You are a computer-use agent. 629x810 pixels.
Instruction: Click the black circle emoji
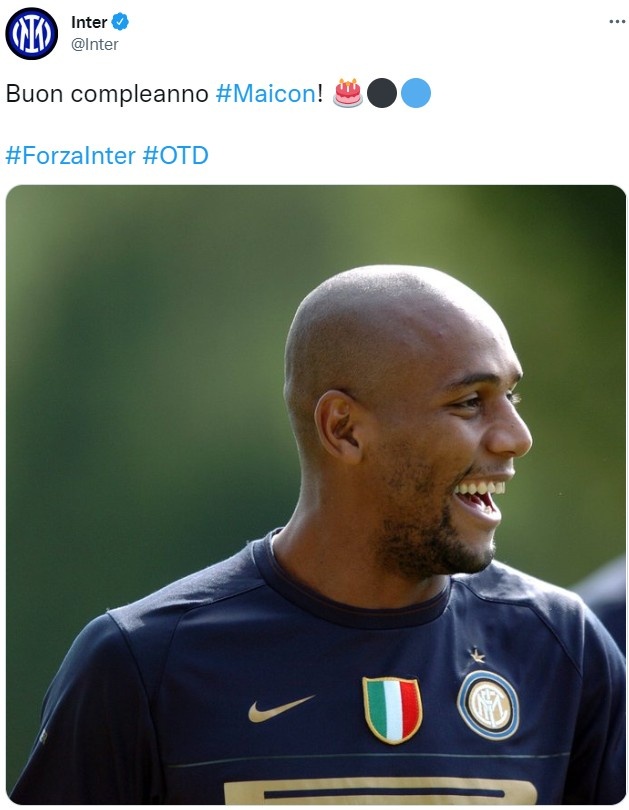[x=382, y=93]
